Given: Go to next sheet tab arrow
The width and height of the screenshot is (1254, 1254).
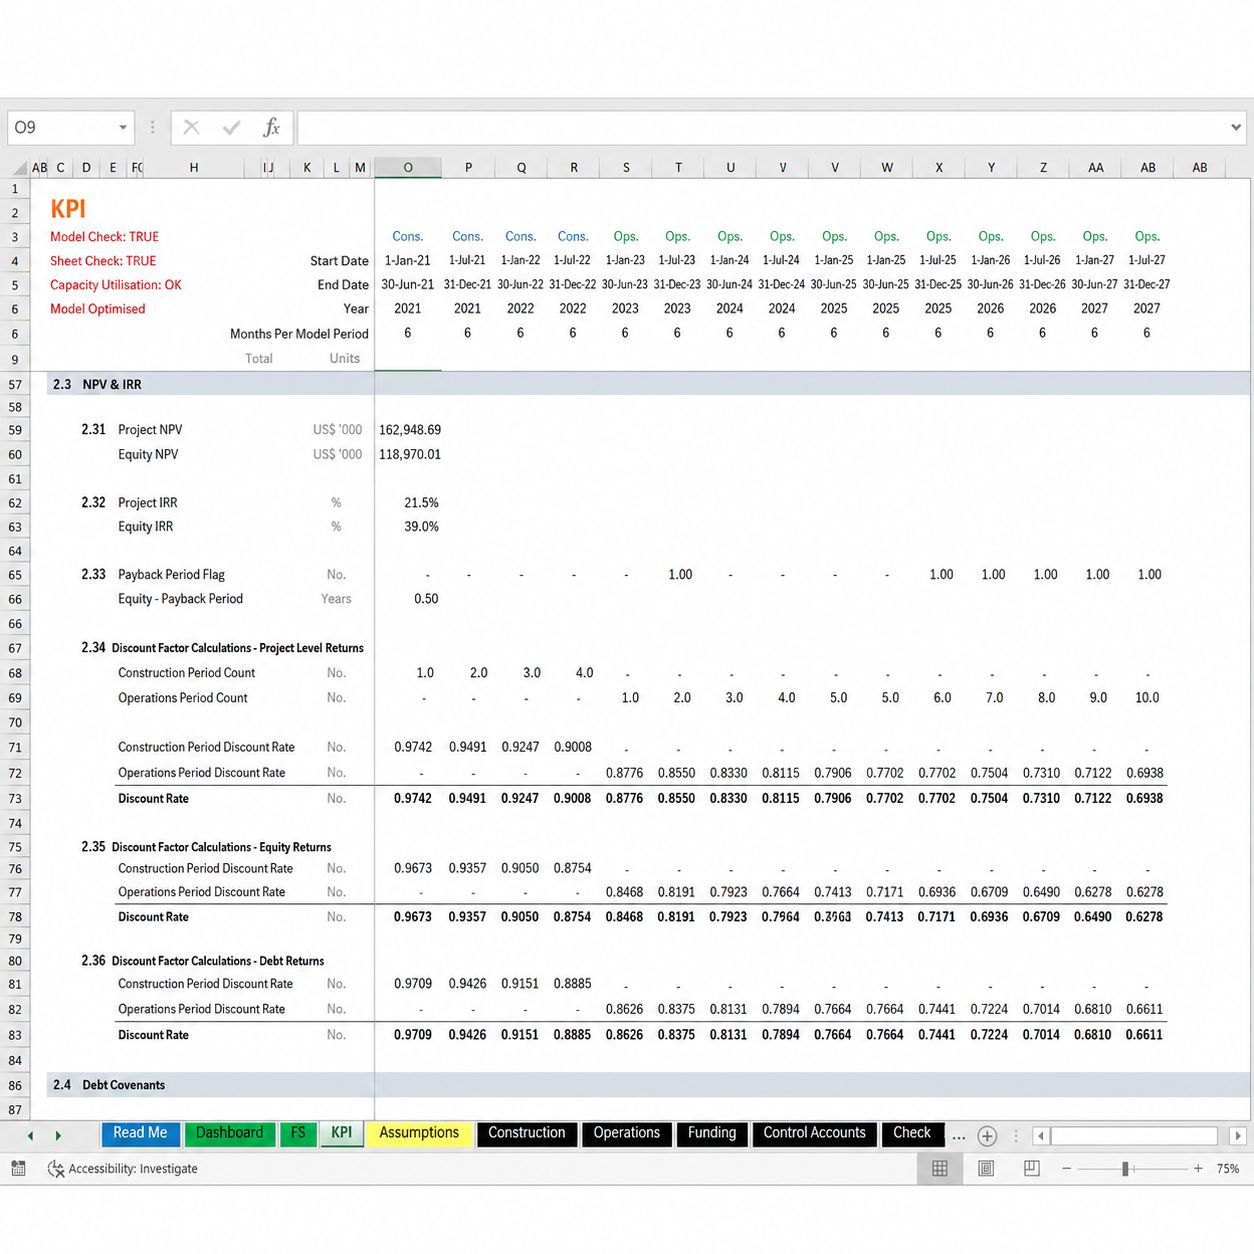Looking at the screenshot, I should tap(58, 1136).
